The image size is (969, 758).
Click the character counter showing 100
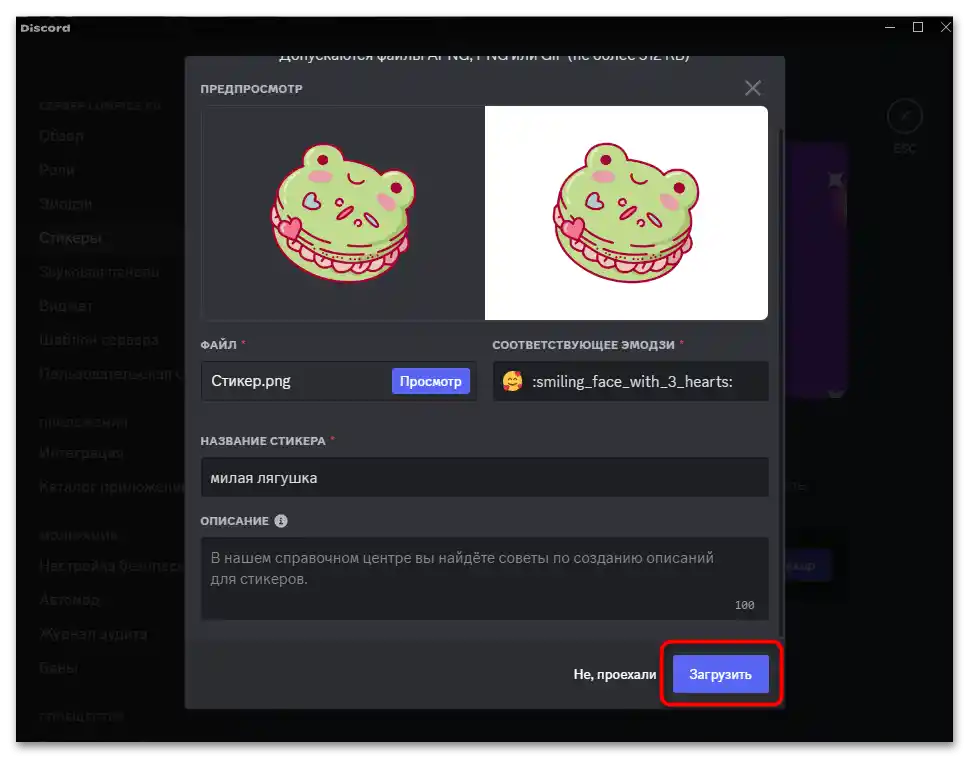coord(744,605)
